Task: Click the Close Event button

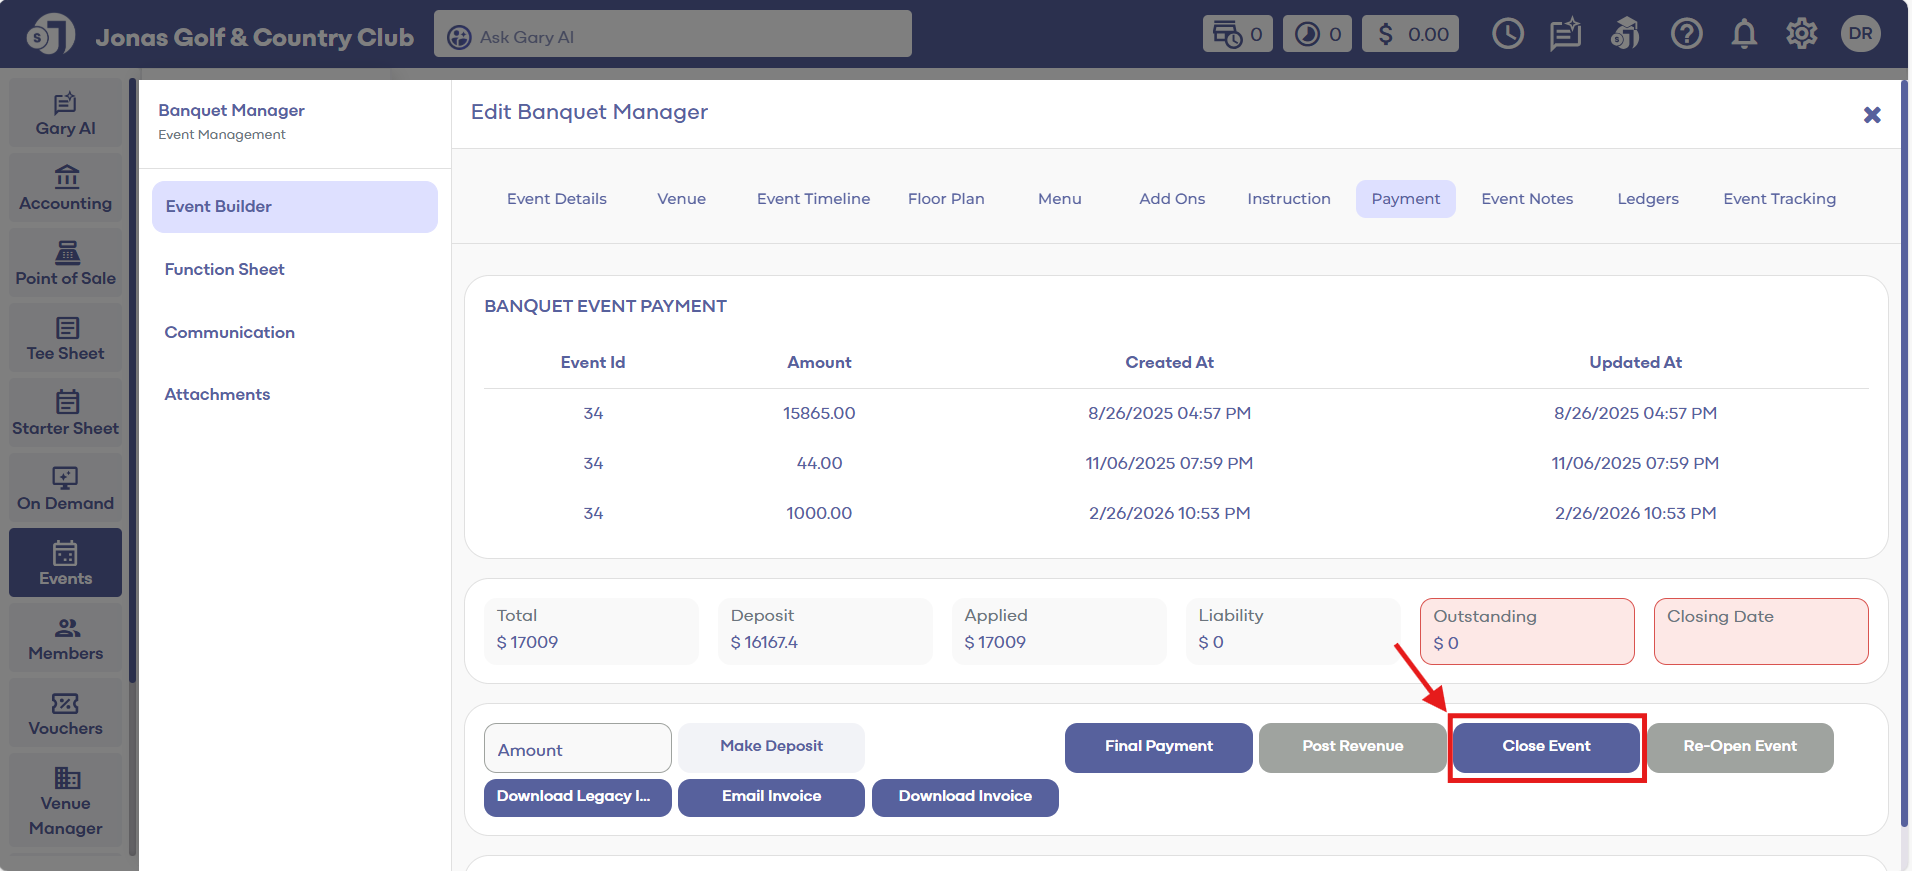Action: (1545, 747)
